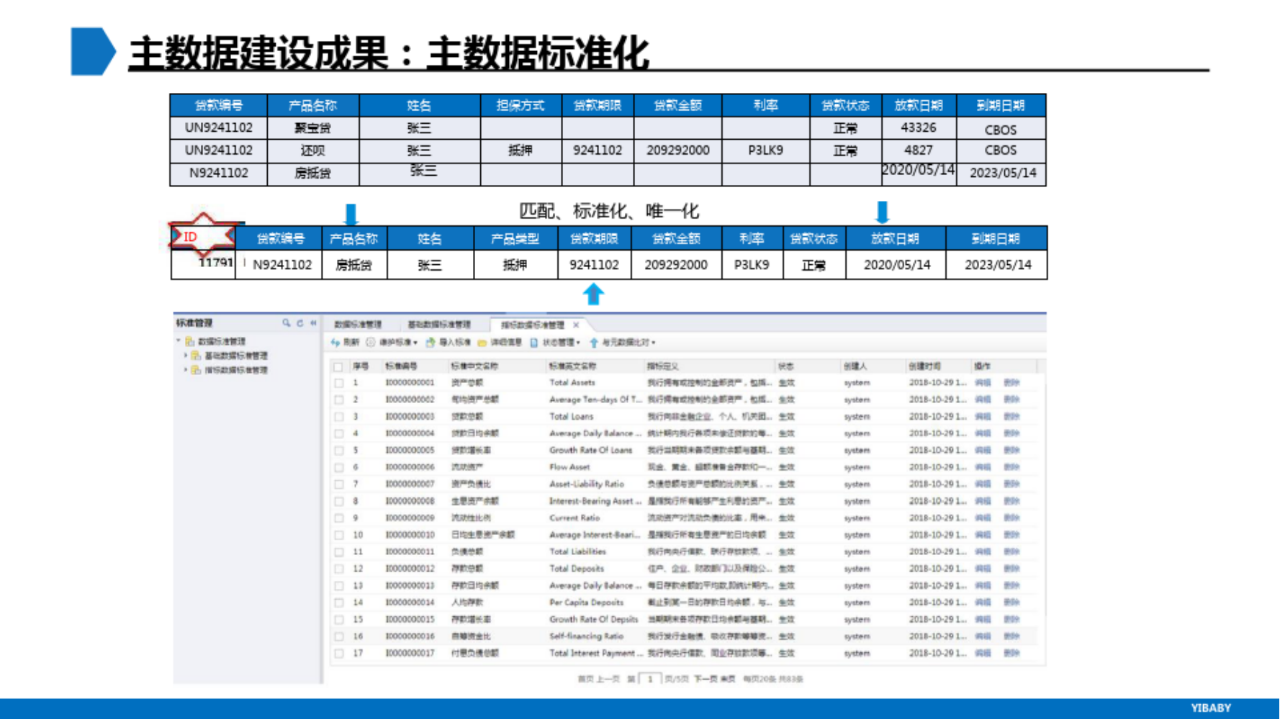1280x719 pixels.
Task: Click the folder icon of 数据标准管理 root node
Action: click(190, 341)
